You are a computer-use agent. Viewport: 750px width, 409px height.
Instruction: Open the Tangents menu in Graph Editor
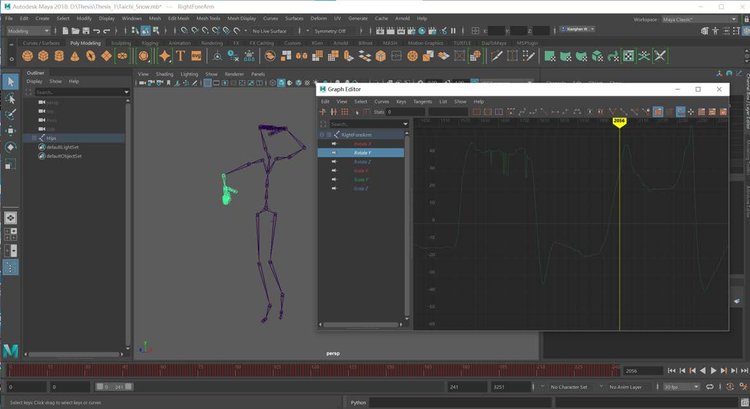422,101
